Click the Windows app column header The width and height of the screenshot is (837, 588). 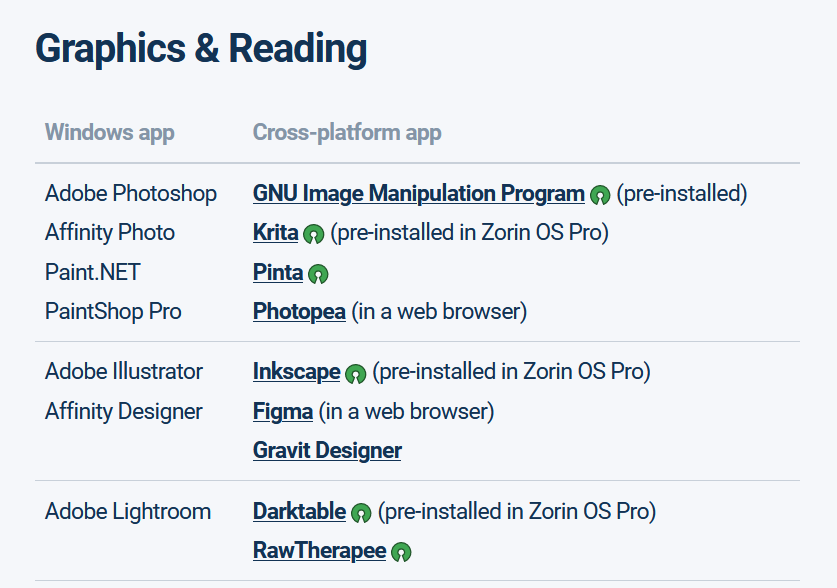pyautogui.click(x=110, y=132)
